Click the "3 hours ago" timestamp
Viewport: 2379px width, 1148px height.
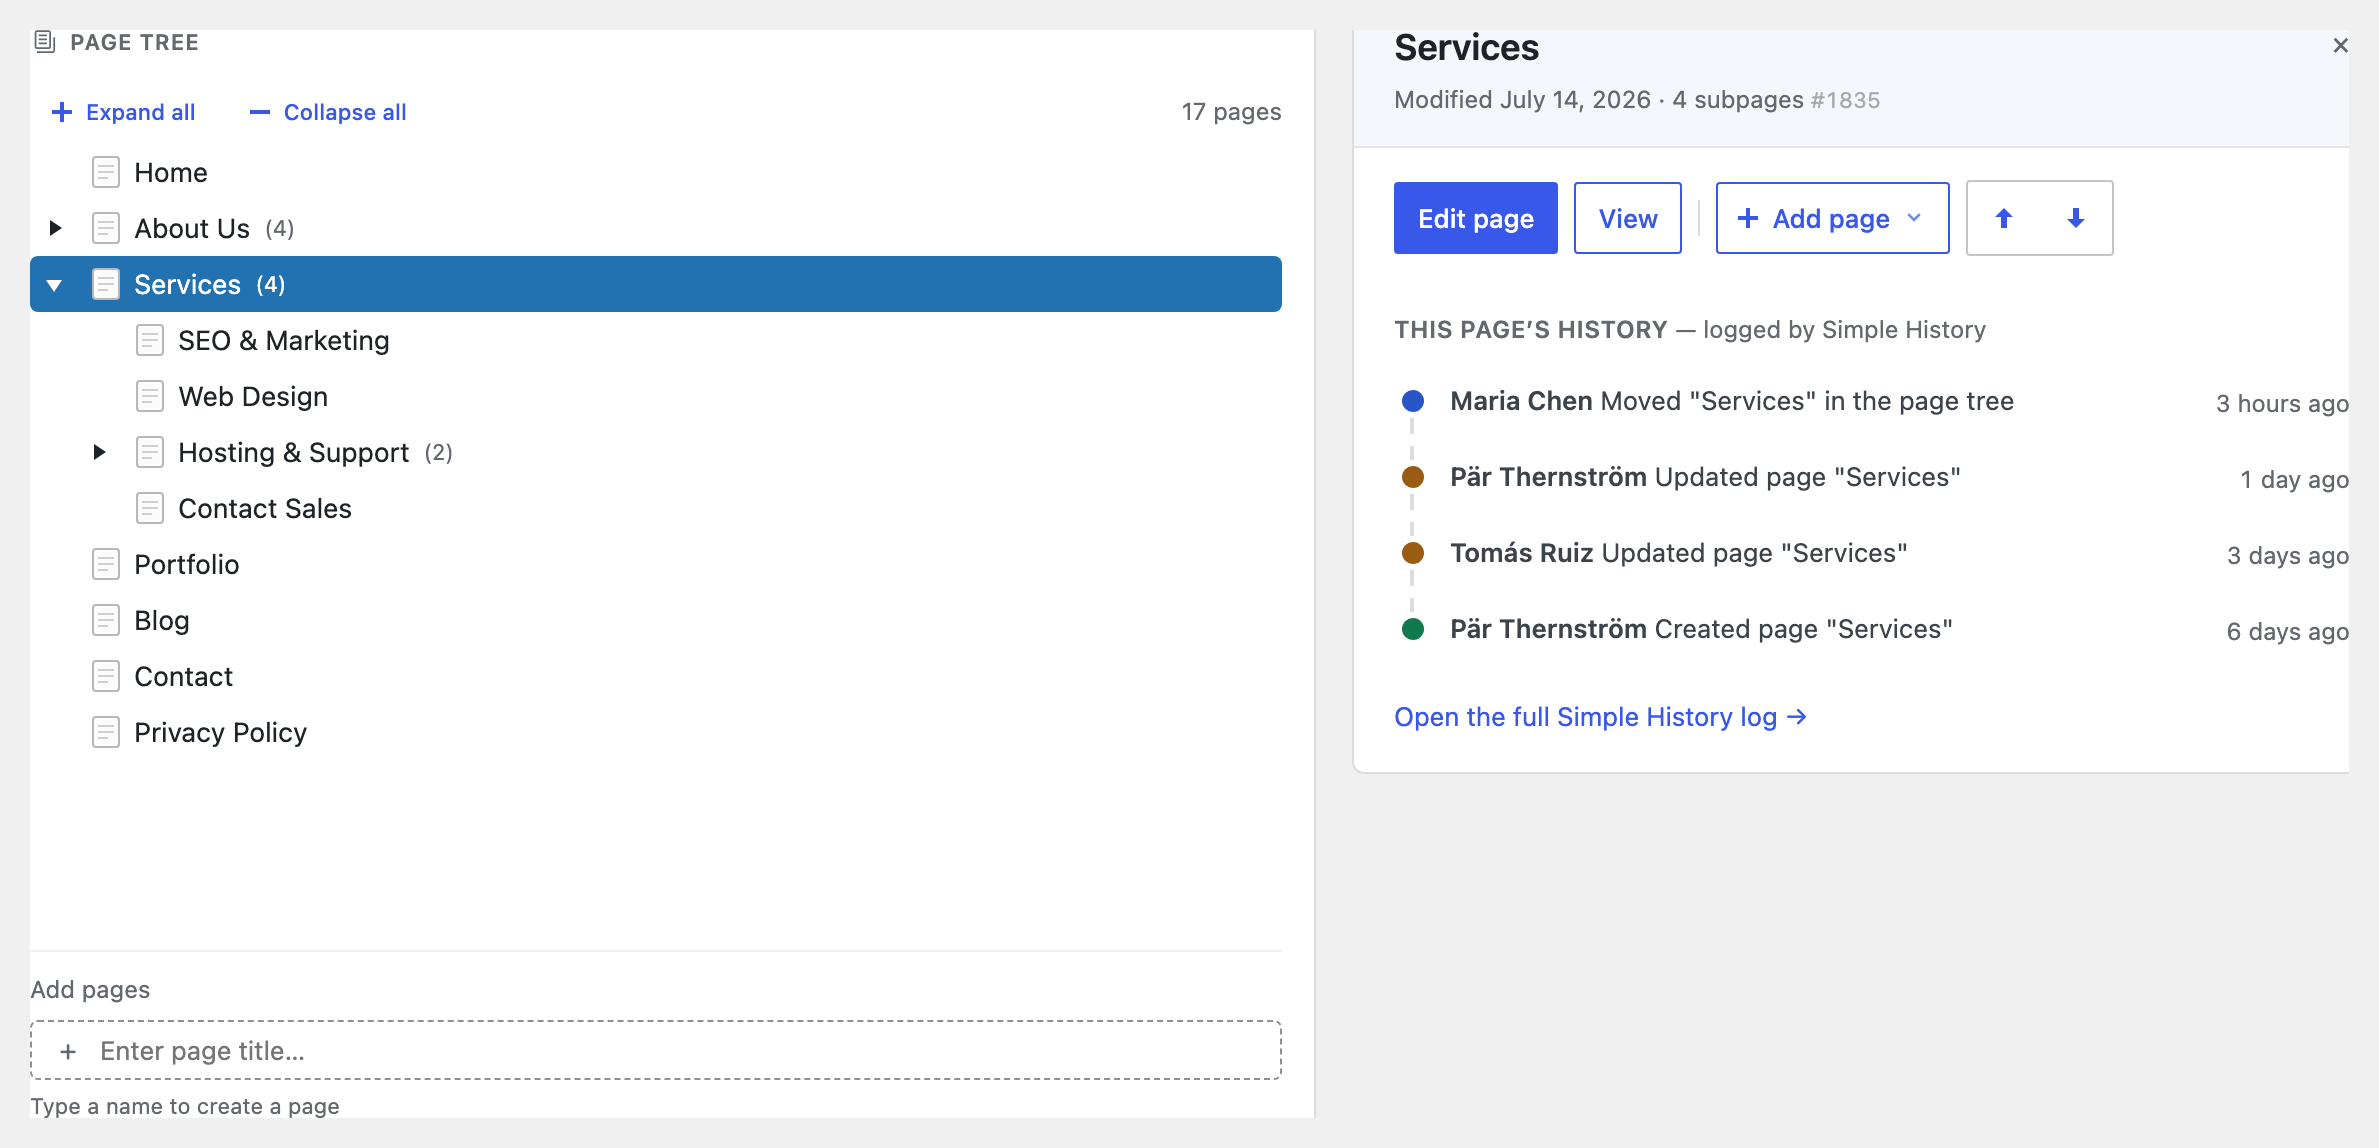tap(2282, 403)
